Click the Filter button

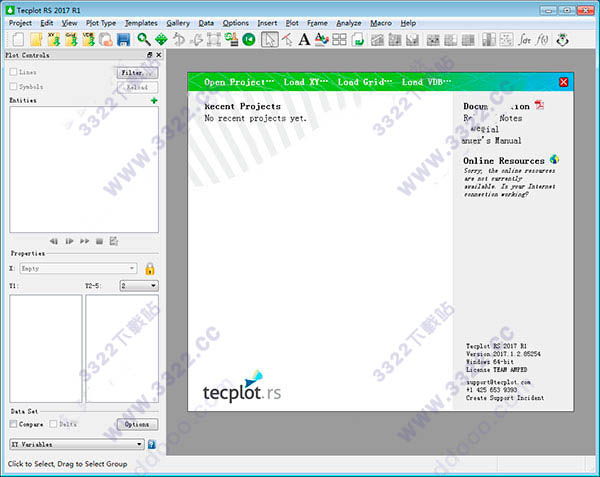coord(137,73)
